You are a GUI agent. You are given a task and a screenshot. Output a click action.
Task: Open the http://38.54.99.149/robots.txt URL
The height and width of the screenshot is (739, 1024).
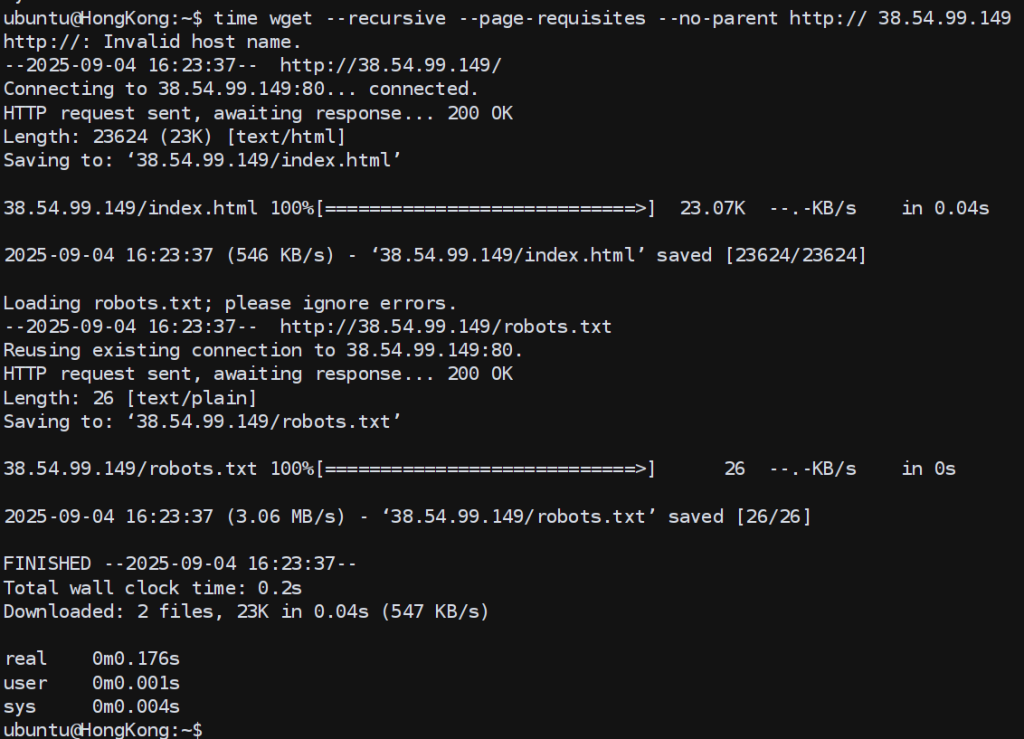(445, 327)
